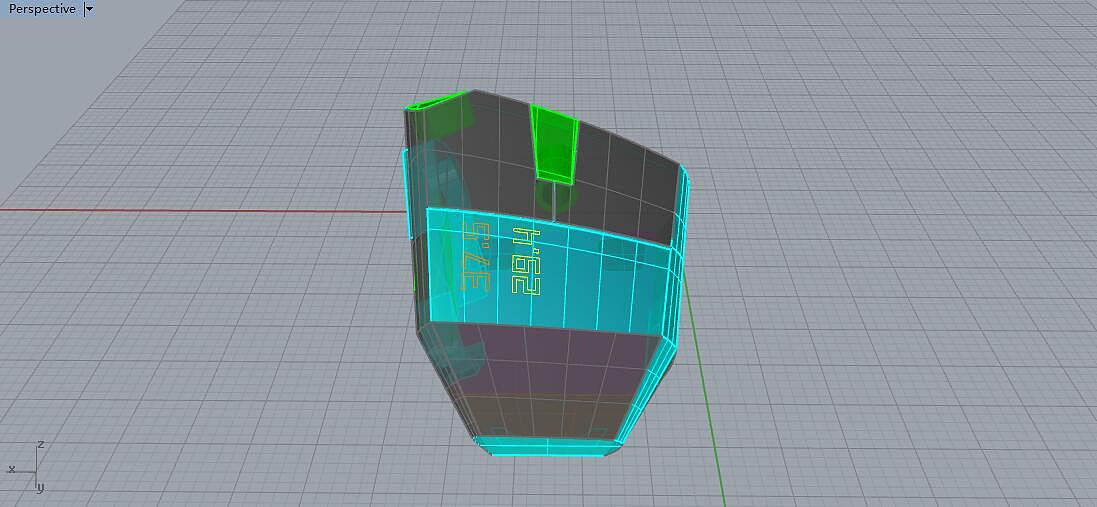
Task: Select the yellow '62.4' text curves
Action: pos(526,261)
